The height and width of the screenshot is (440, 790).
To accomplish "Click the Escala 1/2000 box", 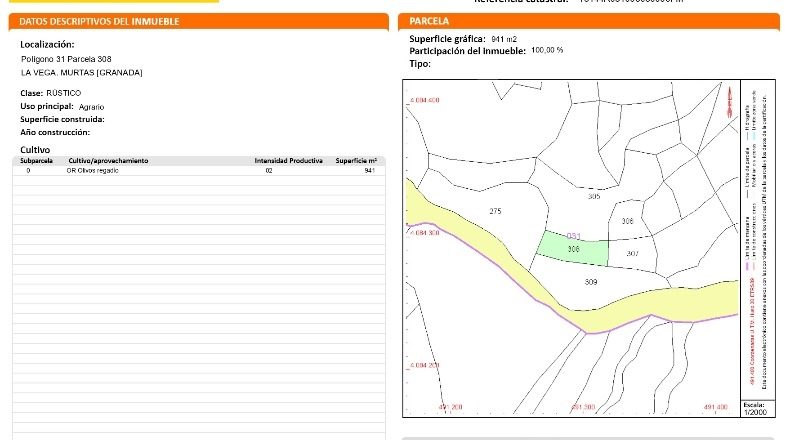I will click(754, 409).
